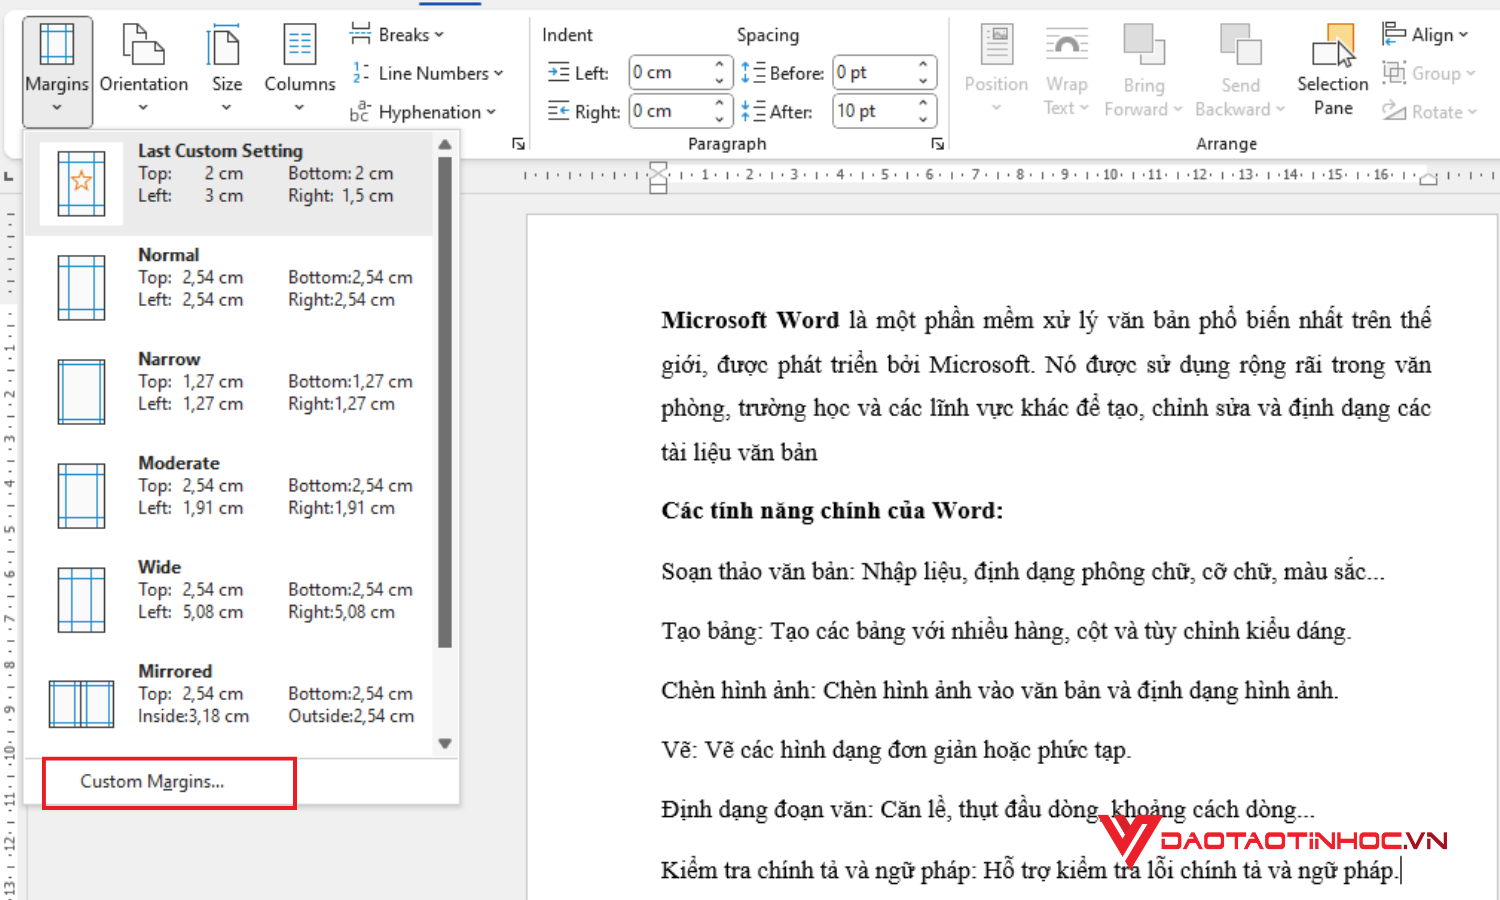Click the Send Backward icon
The image size is (1500, 900).
(1240, 45)
